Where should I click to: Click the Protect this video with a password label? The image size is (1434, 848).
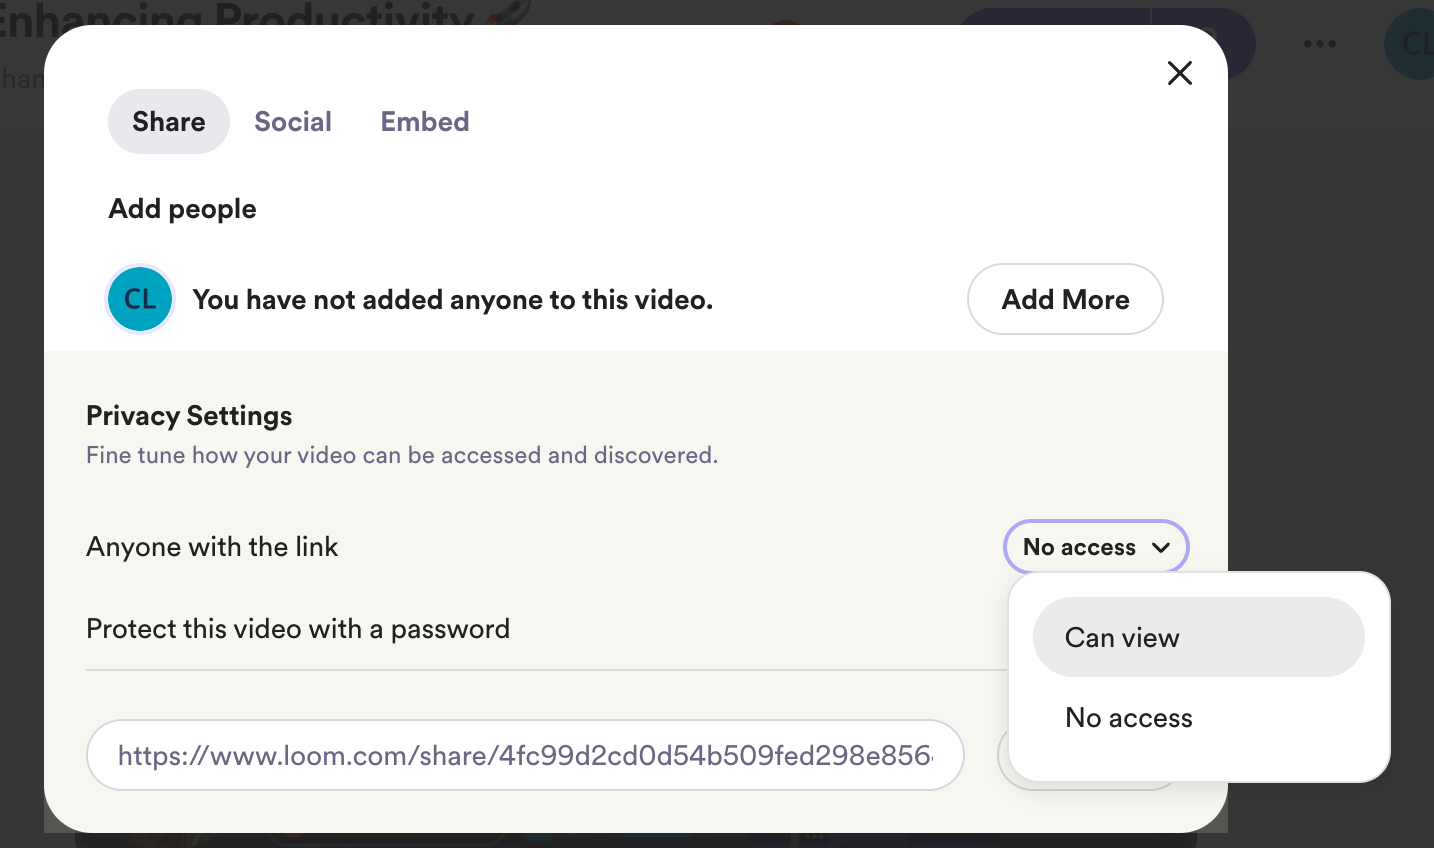(298, 628)
